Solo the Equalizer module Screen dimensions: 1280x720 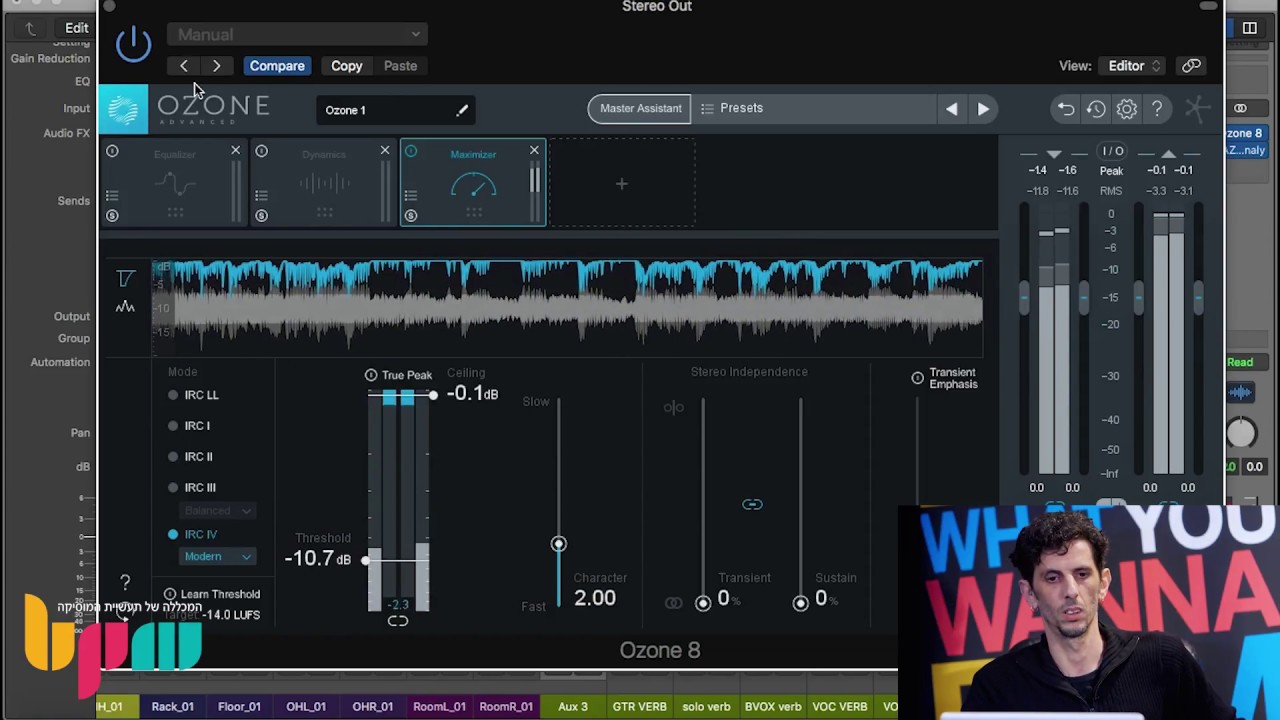112,216
